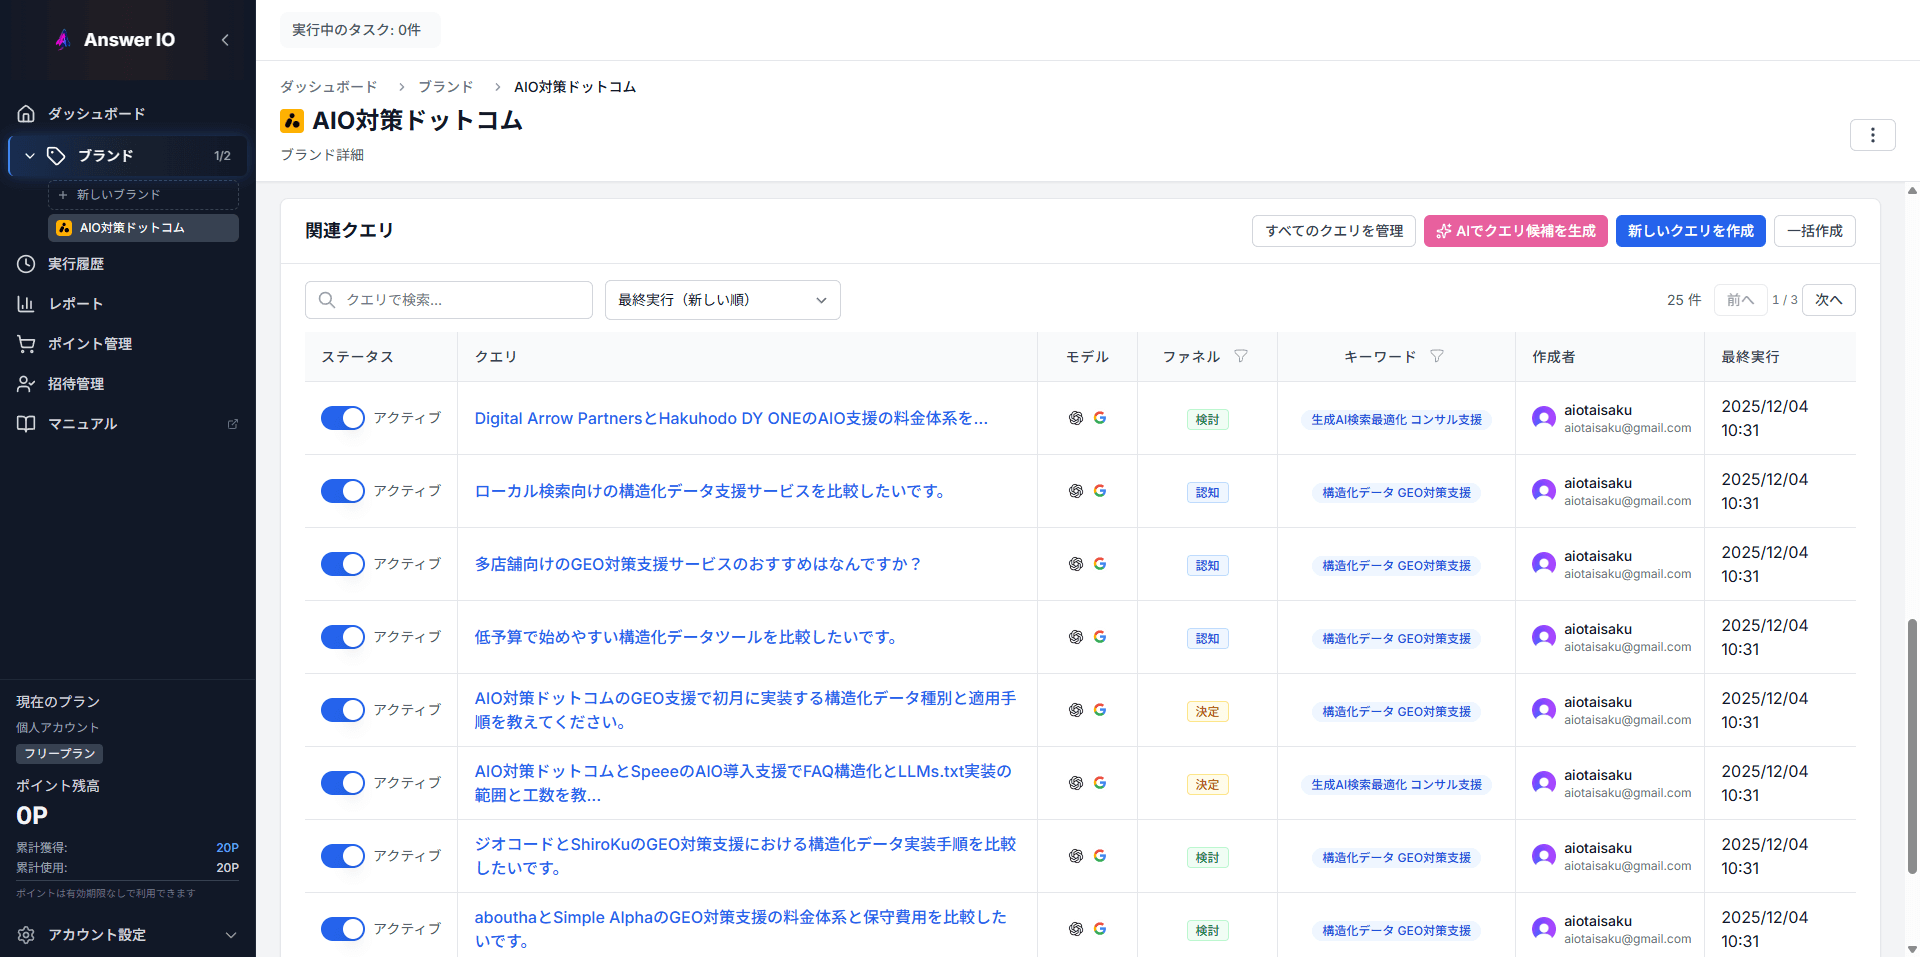
Task: Click 新しいクエリを作成 button
Action: pos(1690,231)
